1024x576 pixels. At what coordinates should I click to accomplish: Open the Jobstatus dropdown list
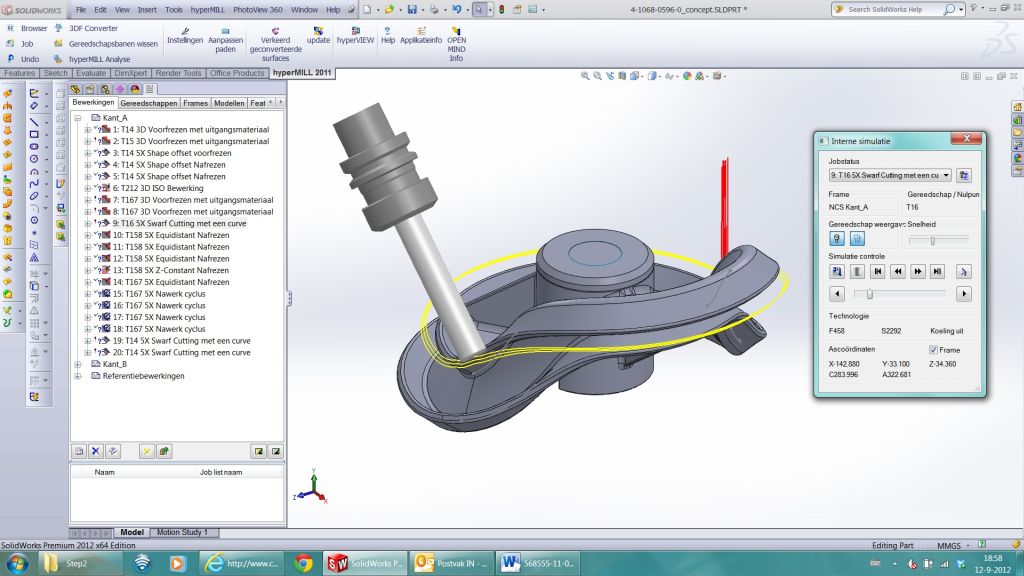pyautogui.click(x=946, y=175)
